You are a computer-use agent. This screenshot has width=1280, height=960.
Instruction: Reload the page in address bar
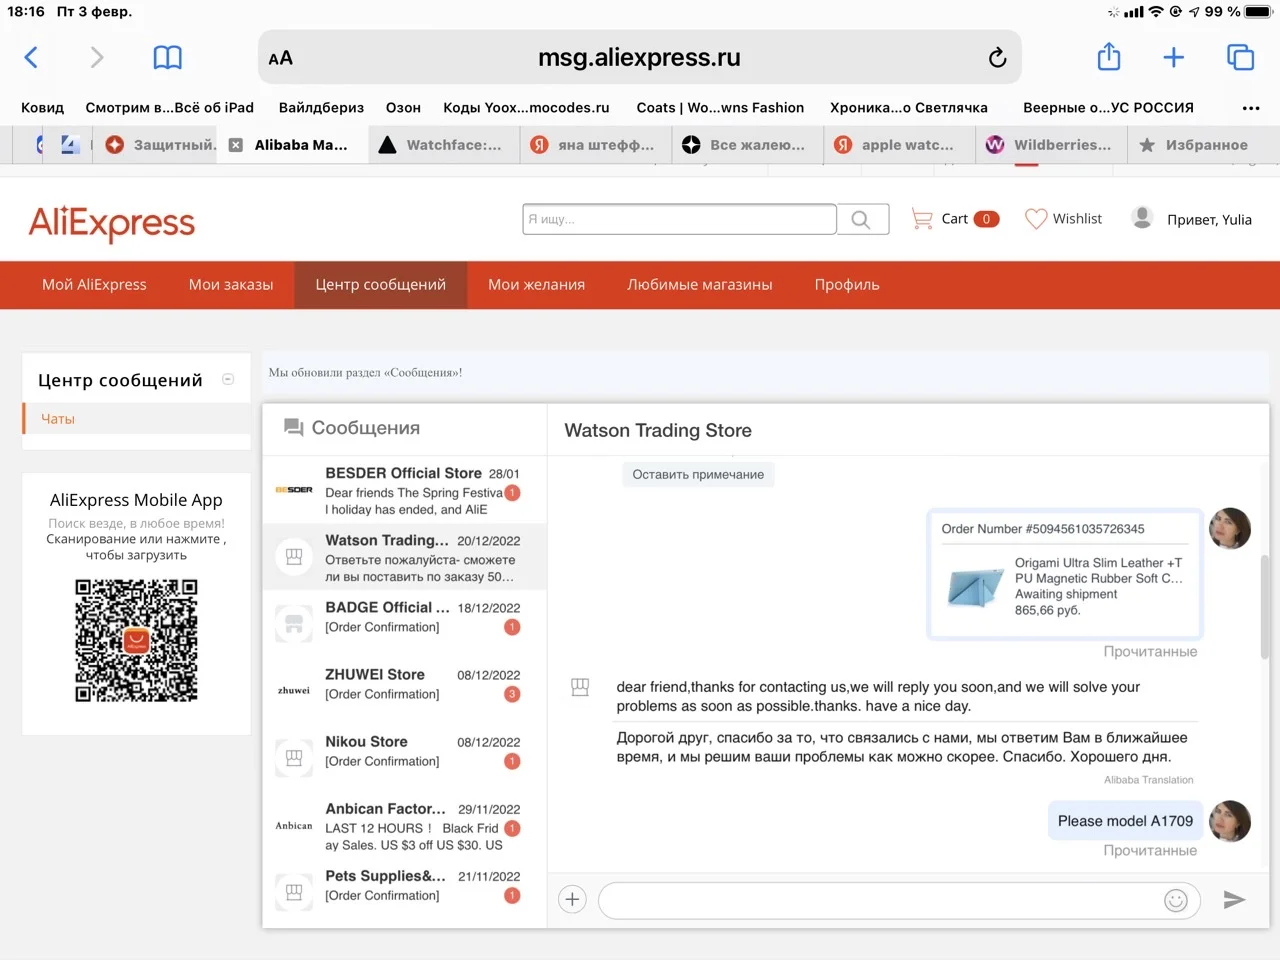click(x=997, y=57)
